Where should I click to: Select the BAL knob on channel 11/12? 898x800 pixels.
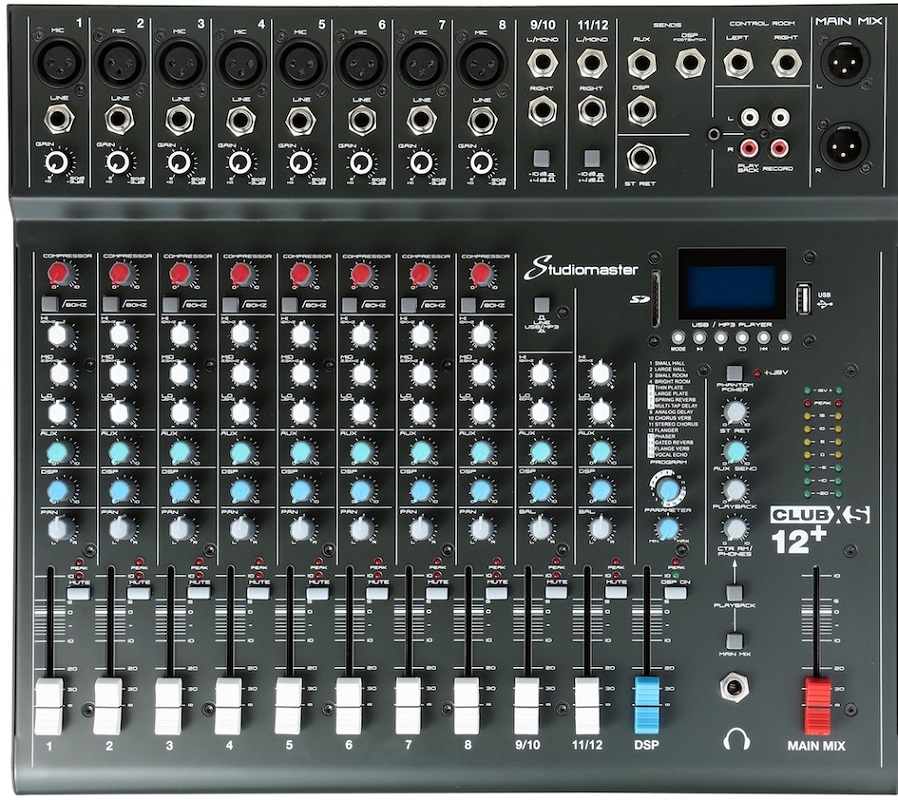pyautogui.click(x=600, y=528)
